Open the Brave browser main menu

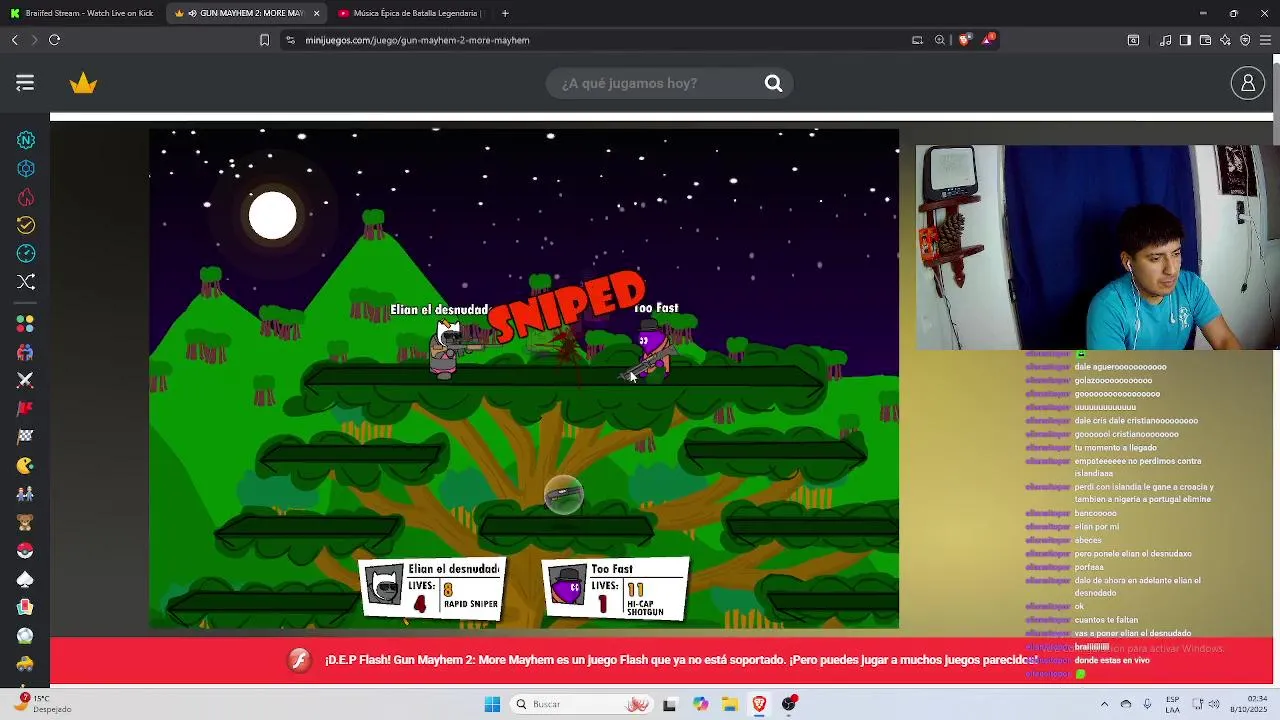point(1265,40)
